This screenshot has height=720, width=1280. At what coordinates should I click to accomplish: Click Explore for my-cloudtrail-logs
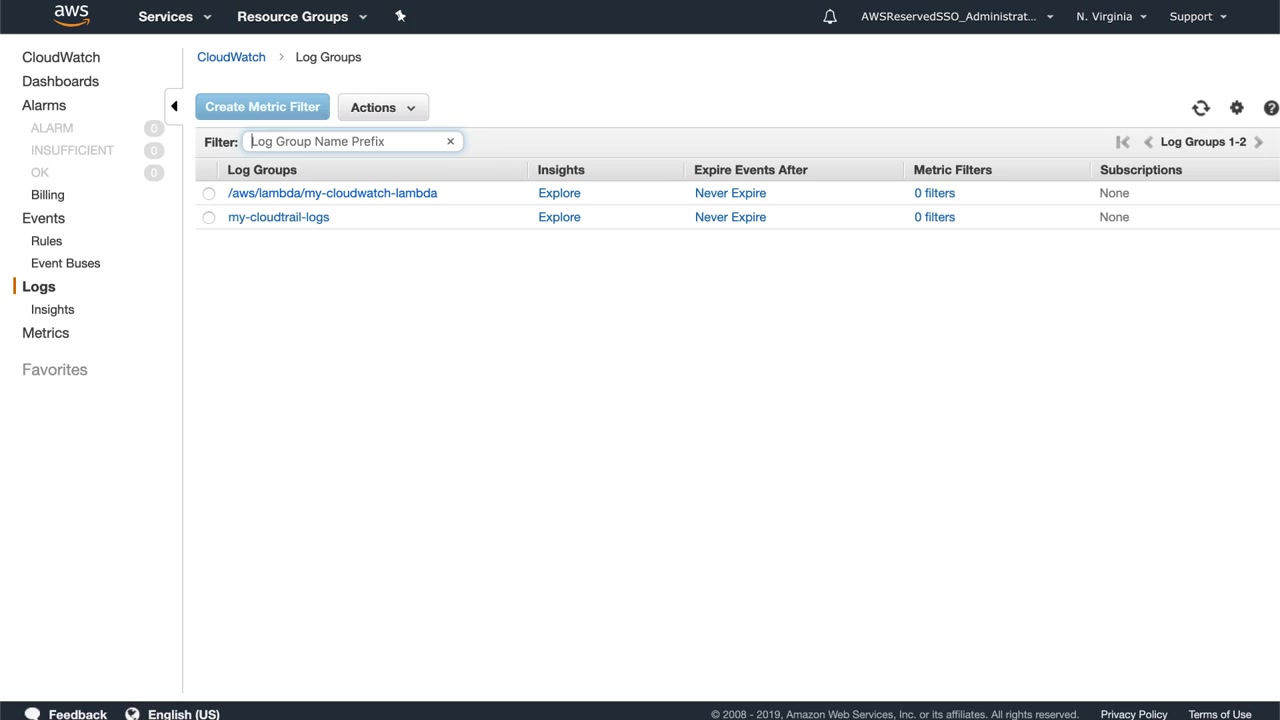[559, 217]
